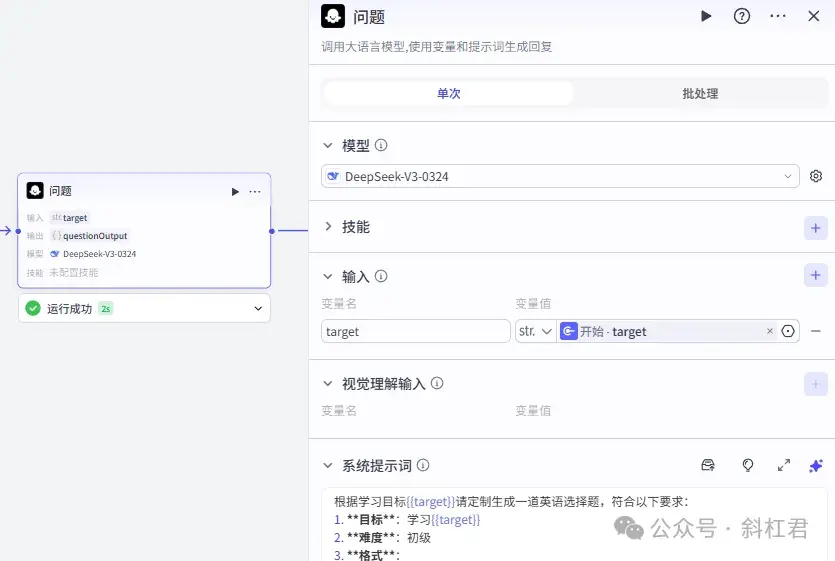
Task: Remove the target input row
Action: 815,331
